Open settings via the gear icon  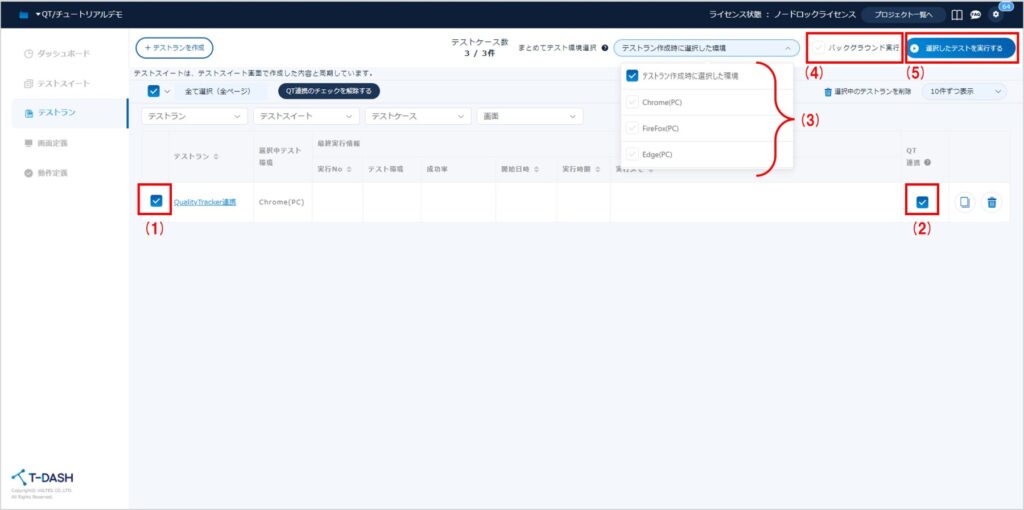(995, 15)
